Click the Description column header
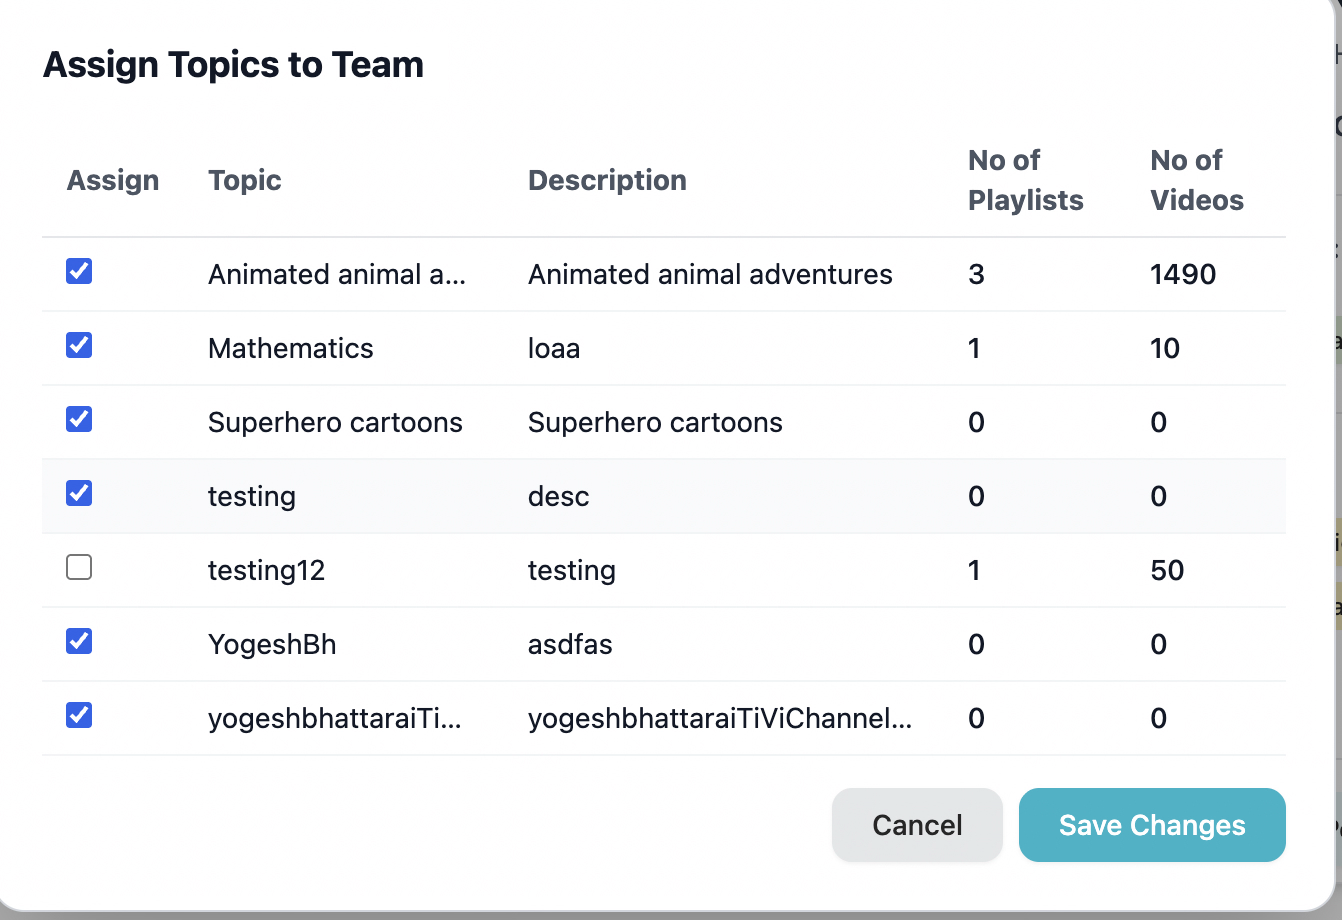Viewport: 1342px width, 920px height. tap(607, 180)
